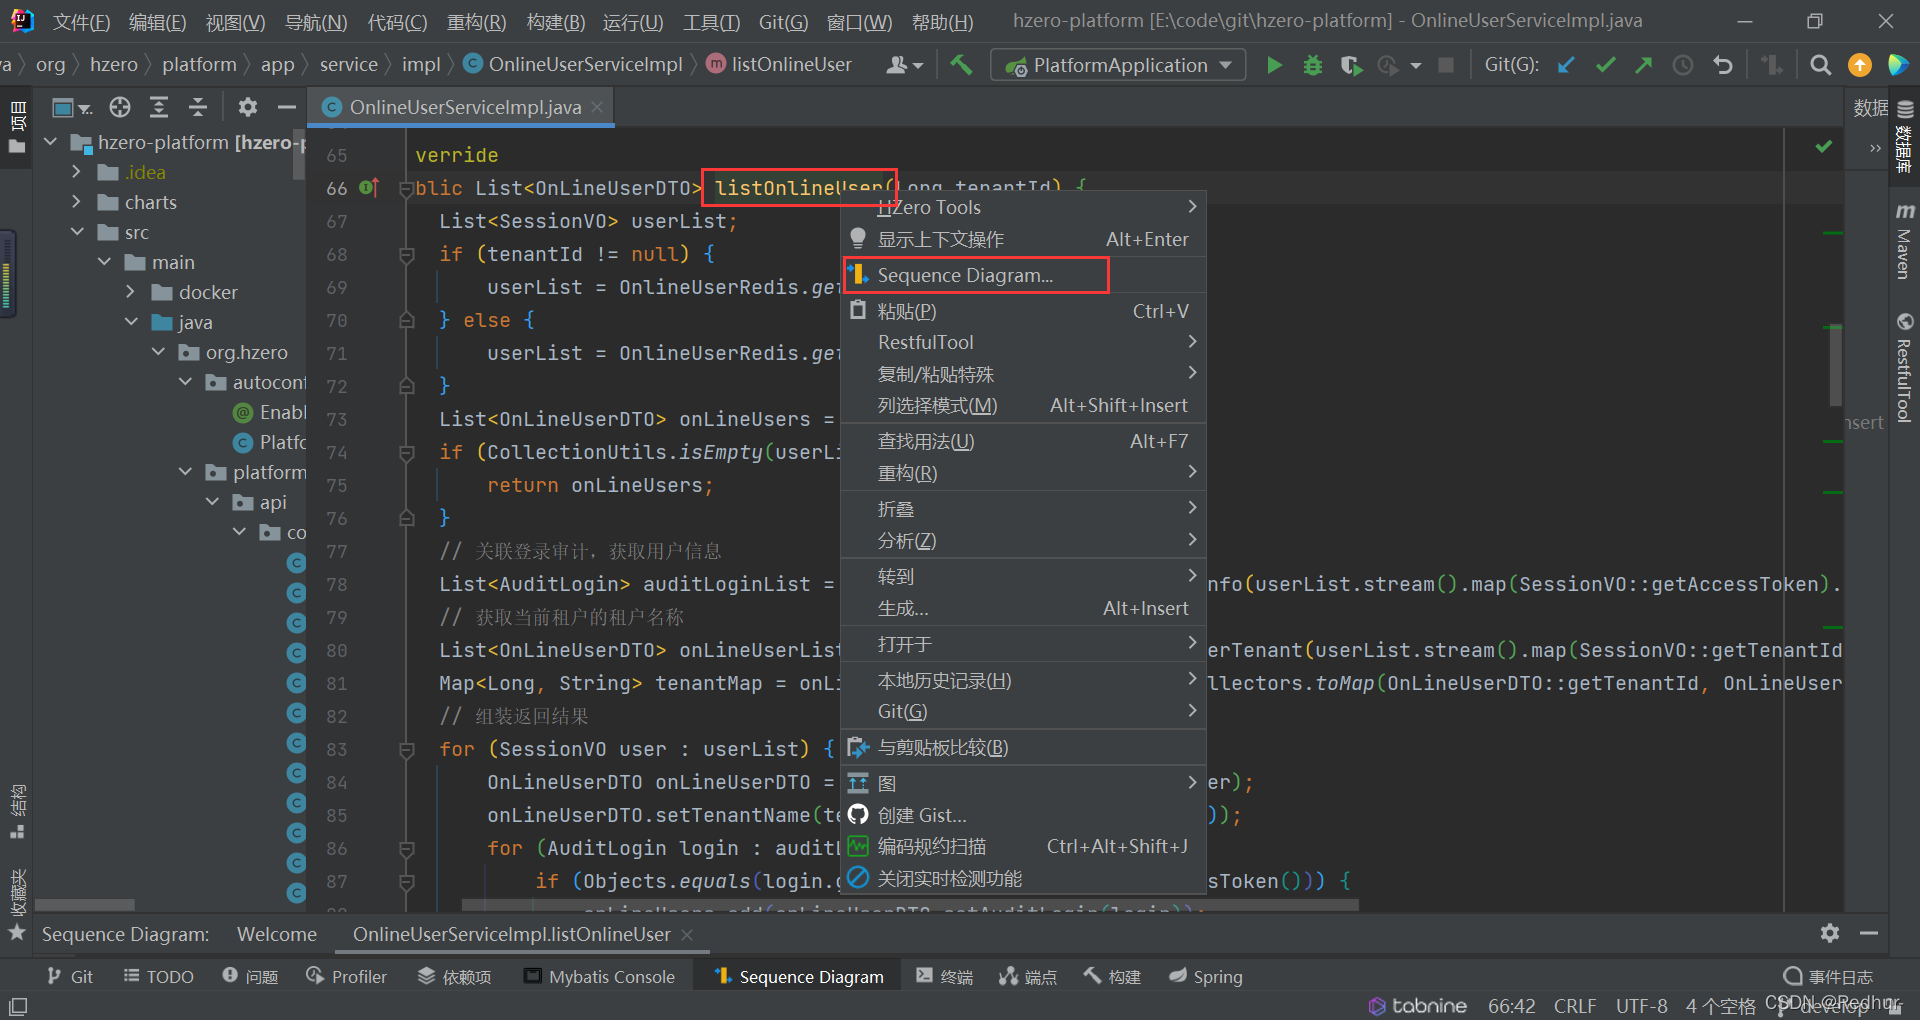Build project with the hammer icon
Image resolution: width=1920 pixels, height=1020 pixels.
coord(961,65)
